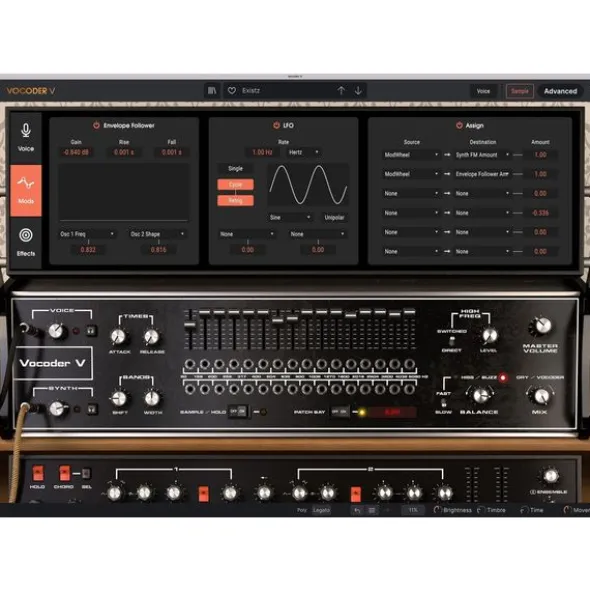590x591 pixels.
Task: Click the first band level fader
Action: point(190,324)
